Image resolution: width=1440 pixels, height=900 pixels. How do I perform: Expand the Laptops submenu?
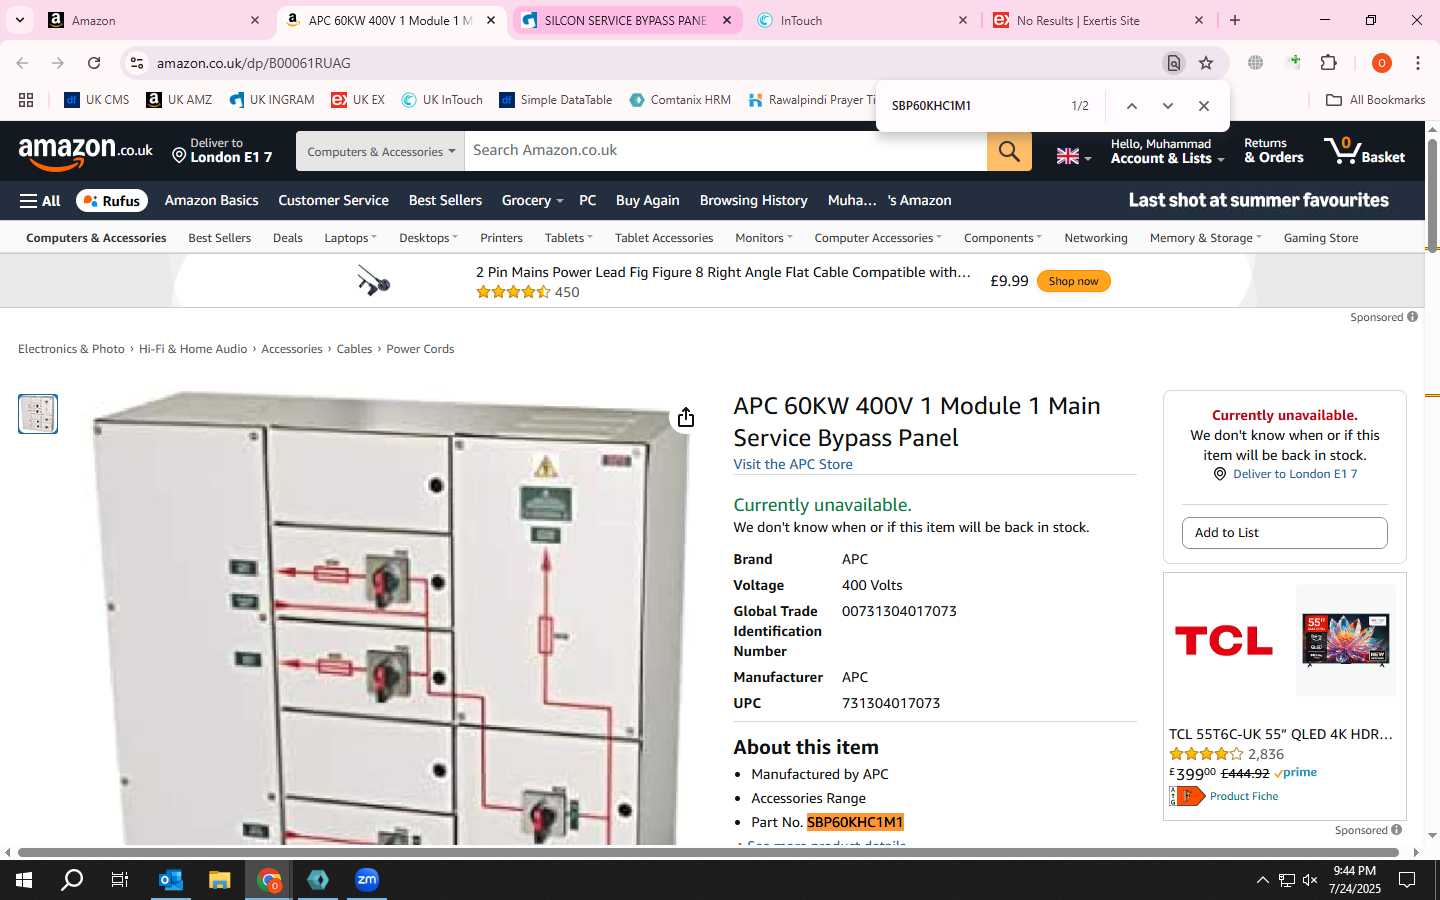350,238
